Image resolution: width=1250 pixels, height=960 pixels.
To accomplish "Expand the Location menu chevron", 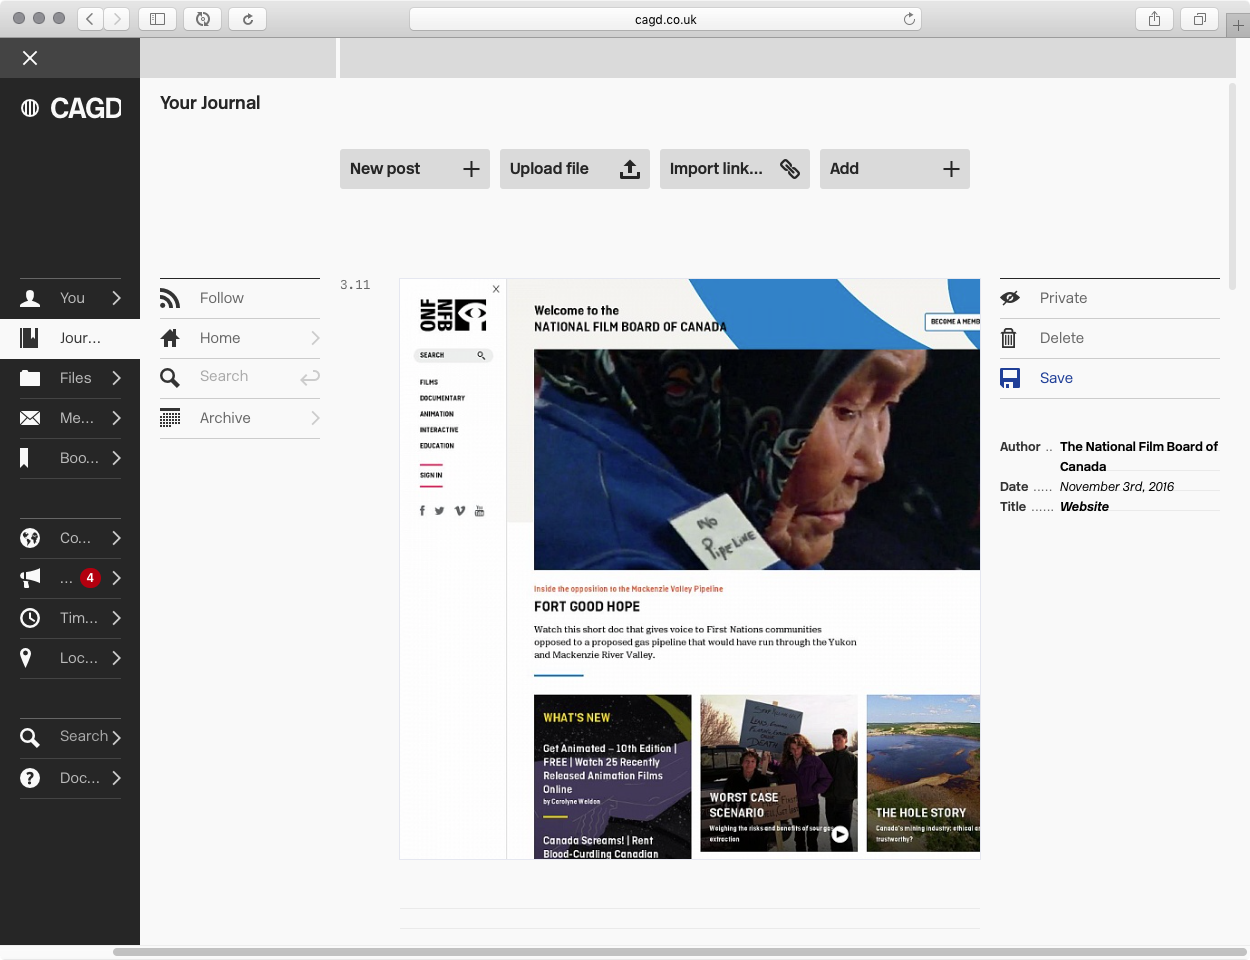I will pos(116,658).
